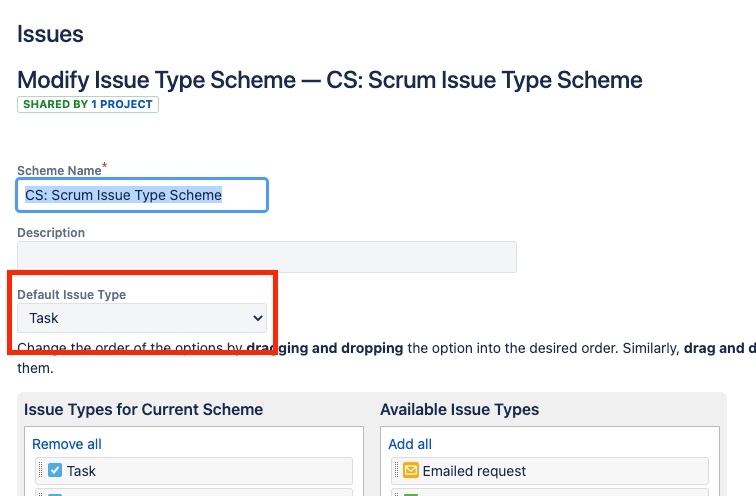Click the Remove all link

click(67, 444)
